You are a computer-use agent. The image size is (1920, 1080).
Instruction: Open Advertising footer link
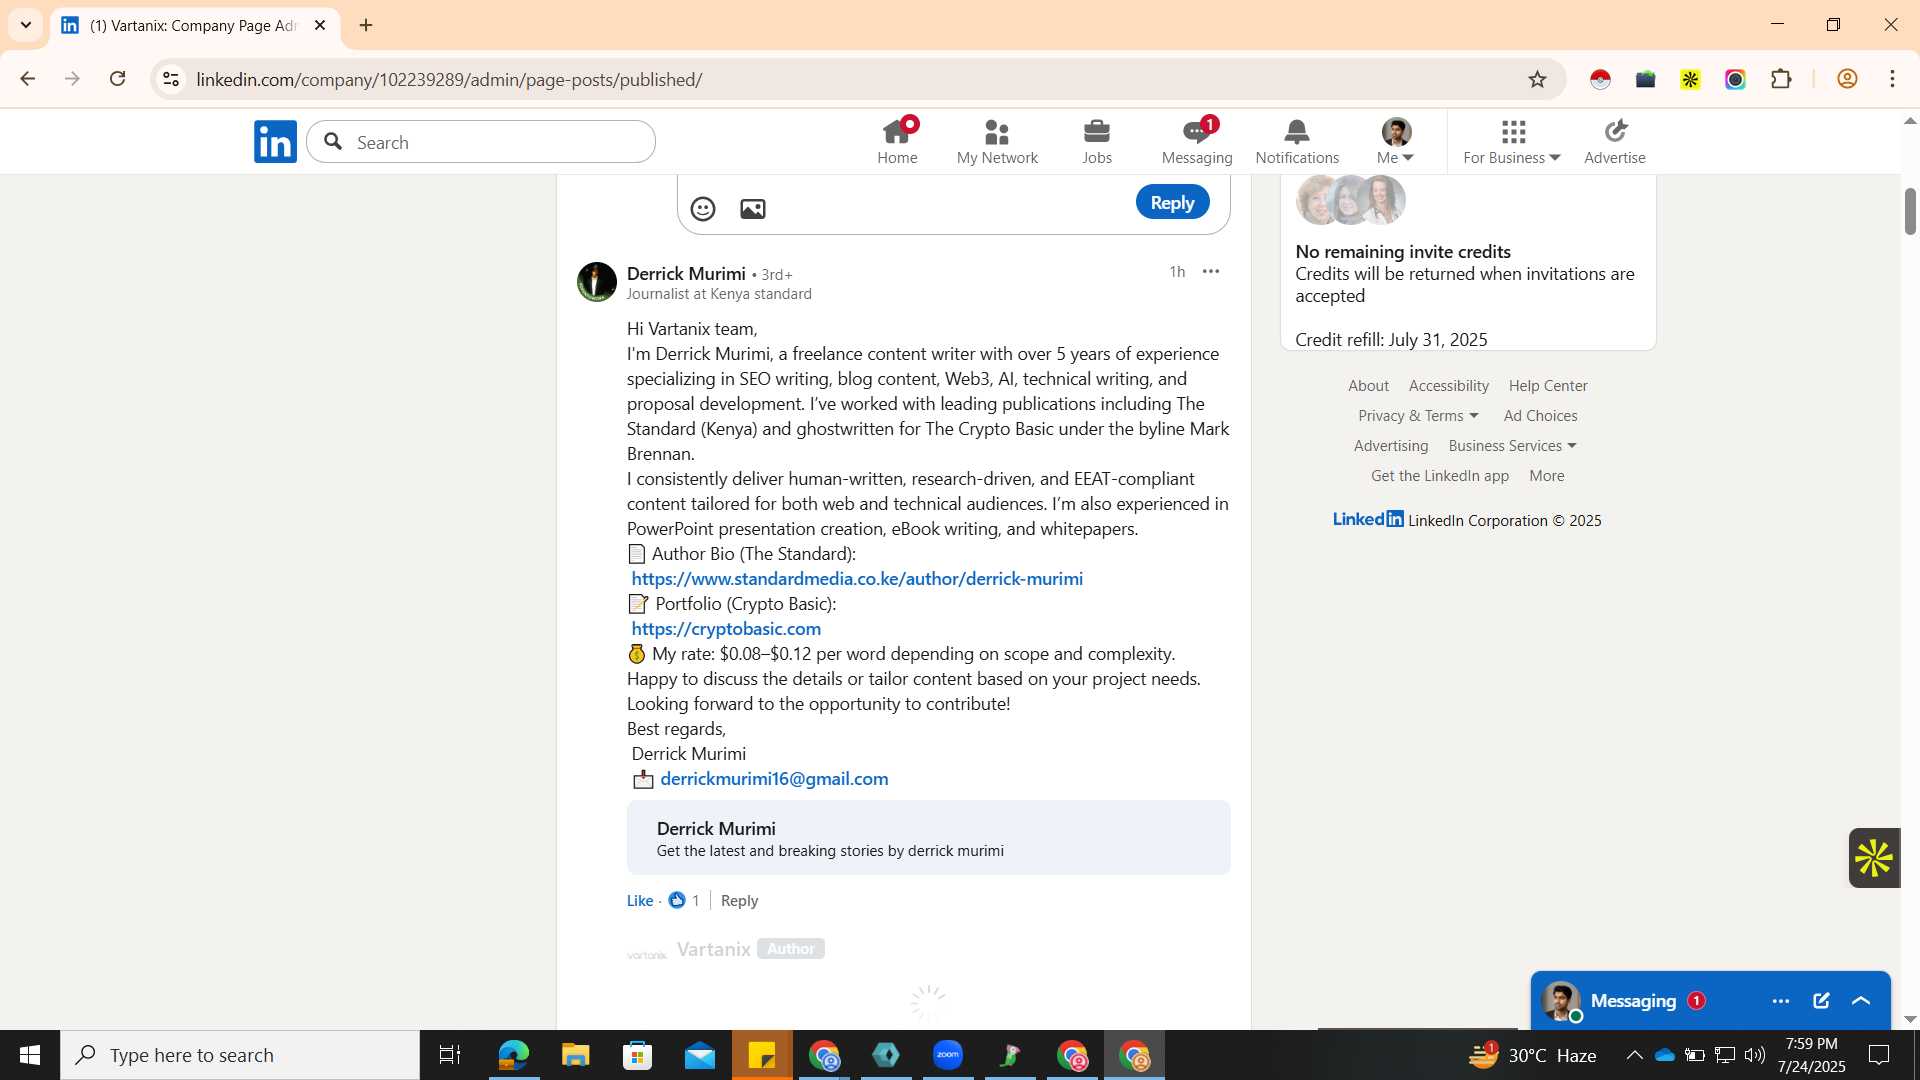coord(1391,446)
